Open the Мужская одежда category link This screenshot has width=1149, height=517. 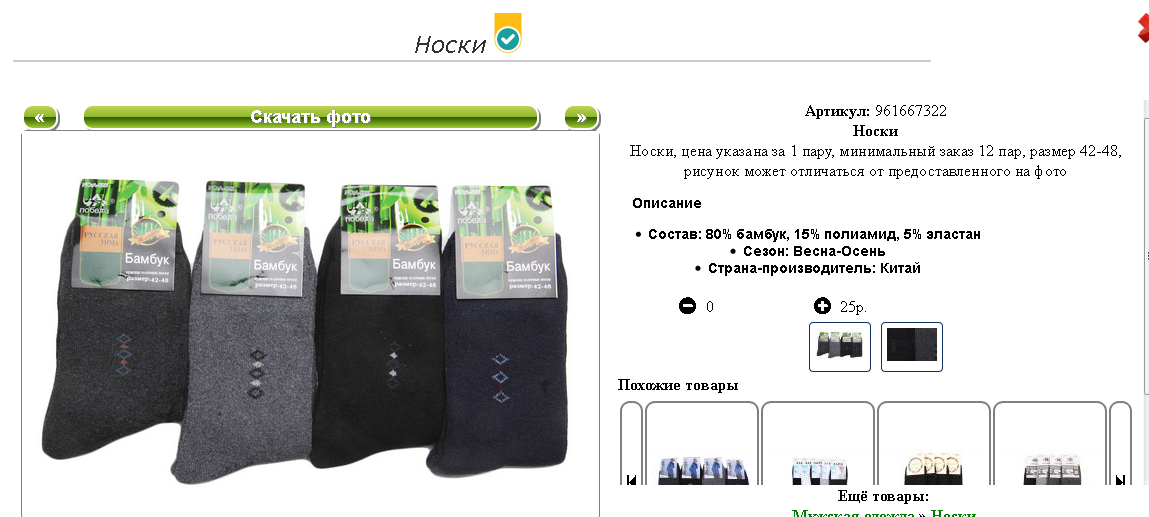click(x=853, y=514)
